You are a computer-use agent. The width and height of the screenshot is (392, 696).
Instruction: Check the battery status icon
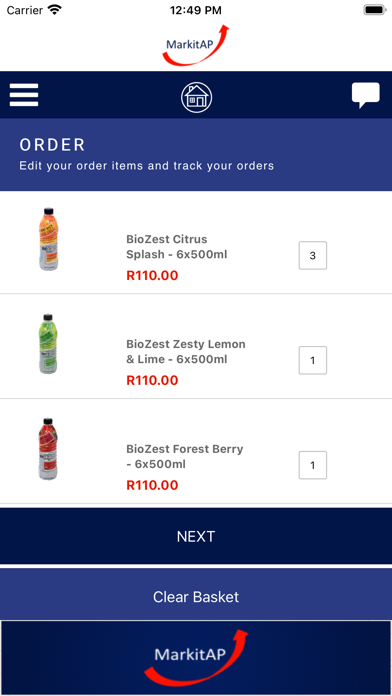[375, 10]
